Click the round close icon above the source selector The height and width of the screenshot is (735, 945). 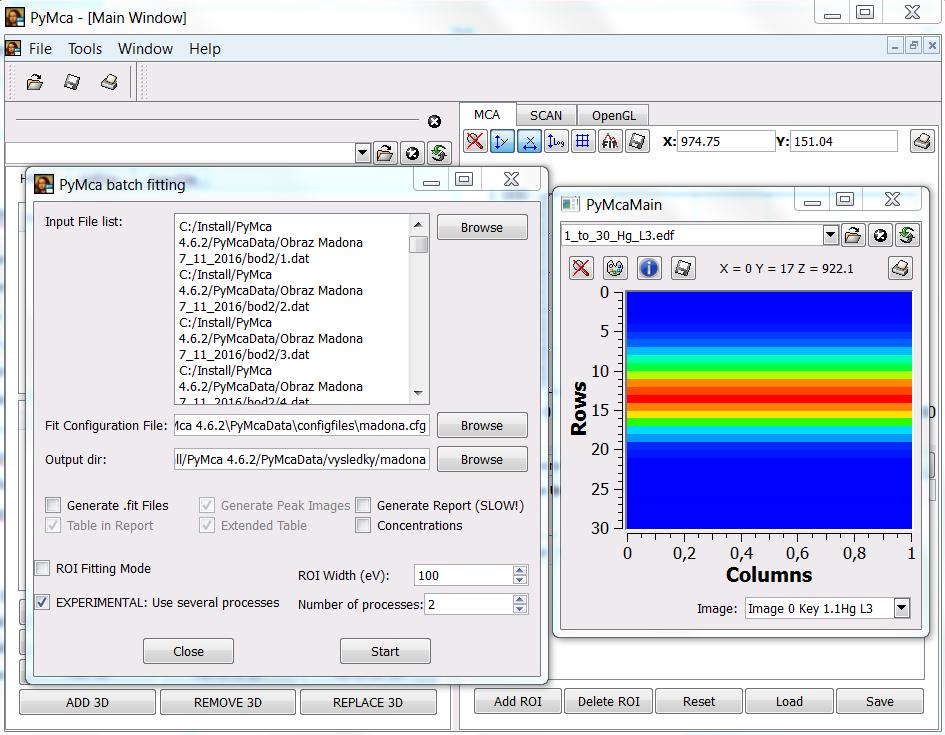[434, 122]
